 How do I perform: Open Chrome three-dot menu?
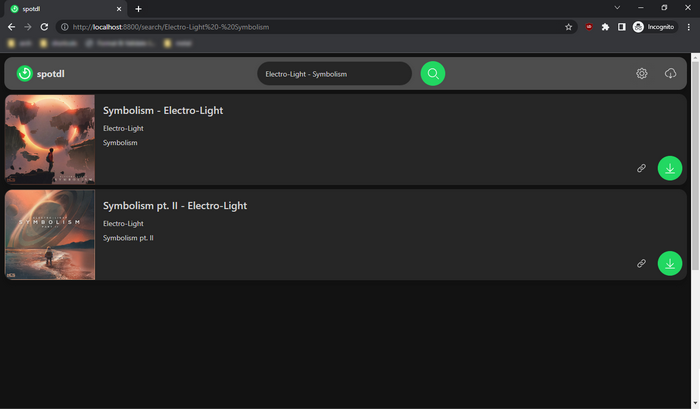coord(689,27)
